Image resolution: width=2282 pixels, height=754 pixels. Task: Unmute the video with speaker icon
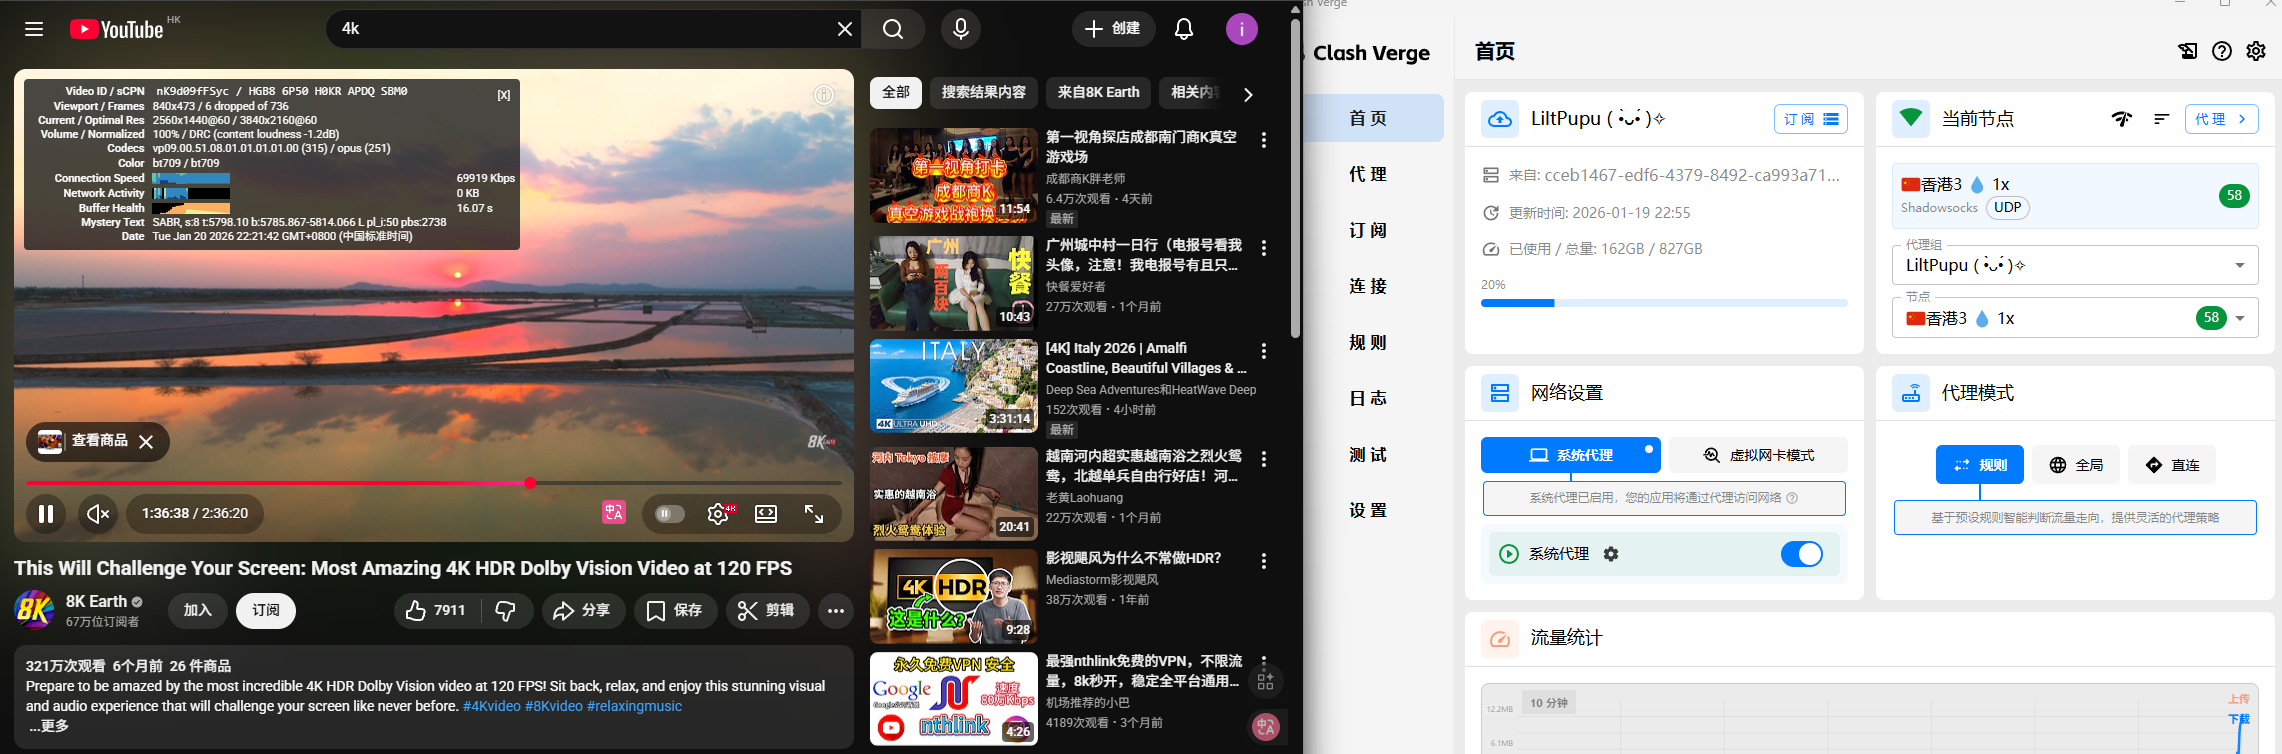click(x=98, y=514)
